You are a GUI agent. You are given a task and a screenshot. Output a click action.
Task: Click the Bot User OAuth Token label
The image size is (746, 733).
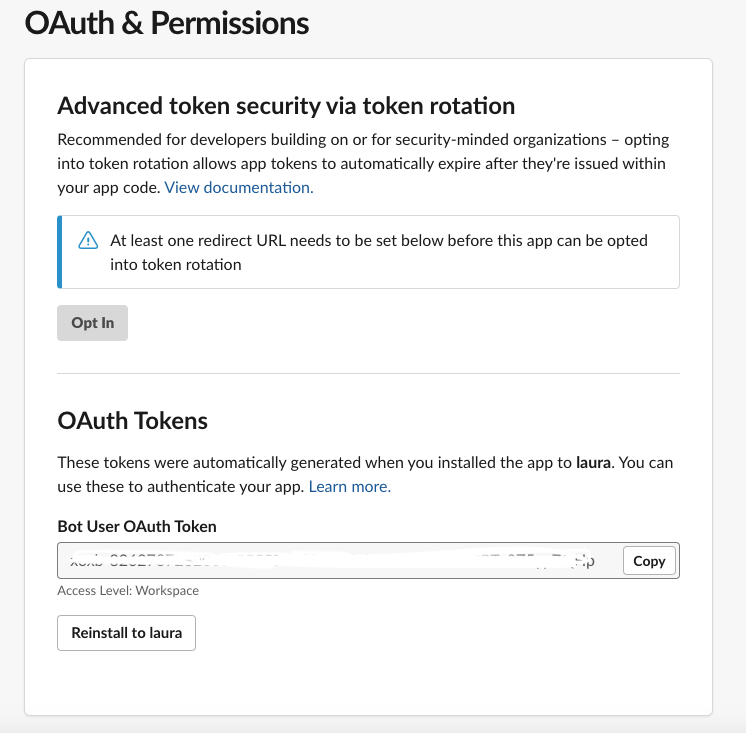[x=137, y=526]
